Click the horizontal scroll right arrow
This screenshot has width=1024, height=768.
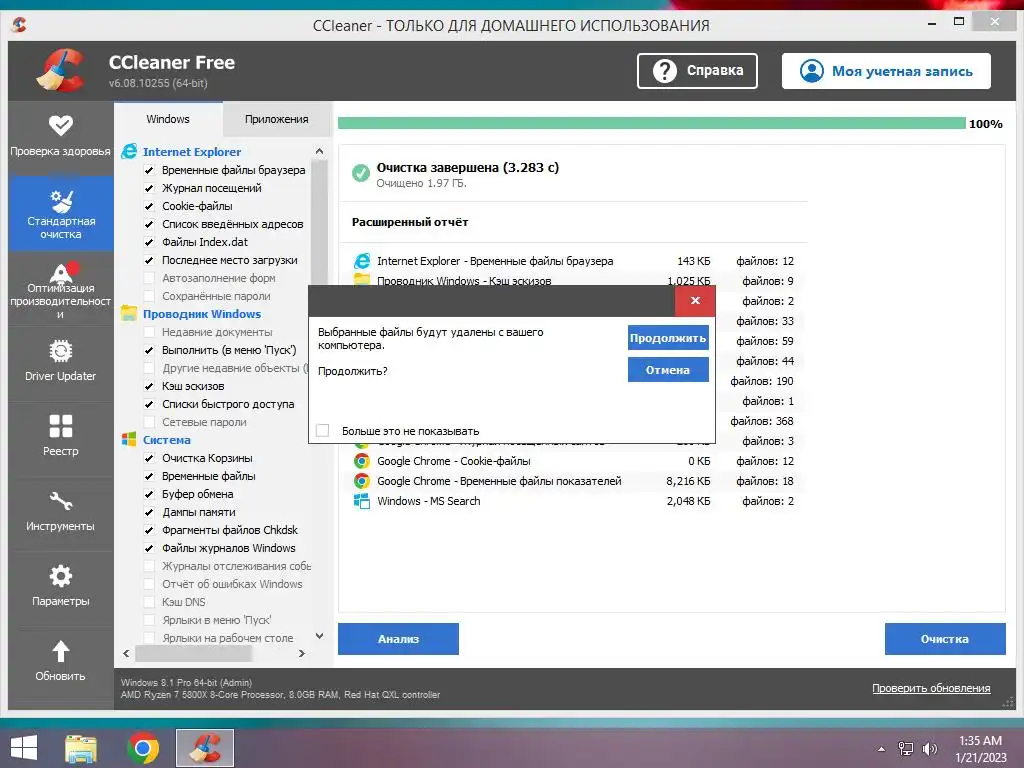(302, 653)
